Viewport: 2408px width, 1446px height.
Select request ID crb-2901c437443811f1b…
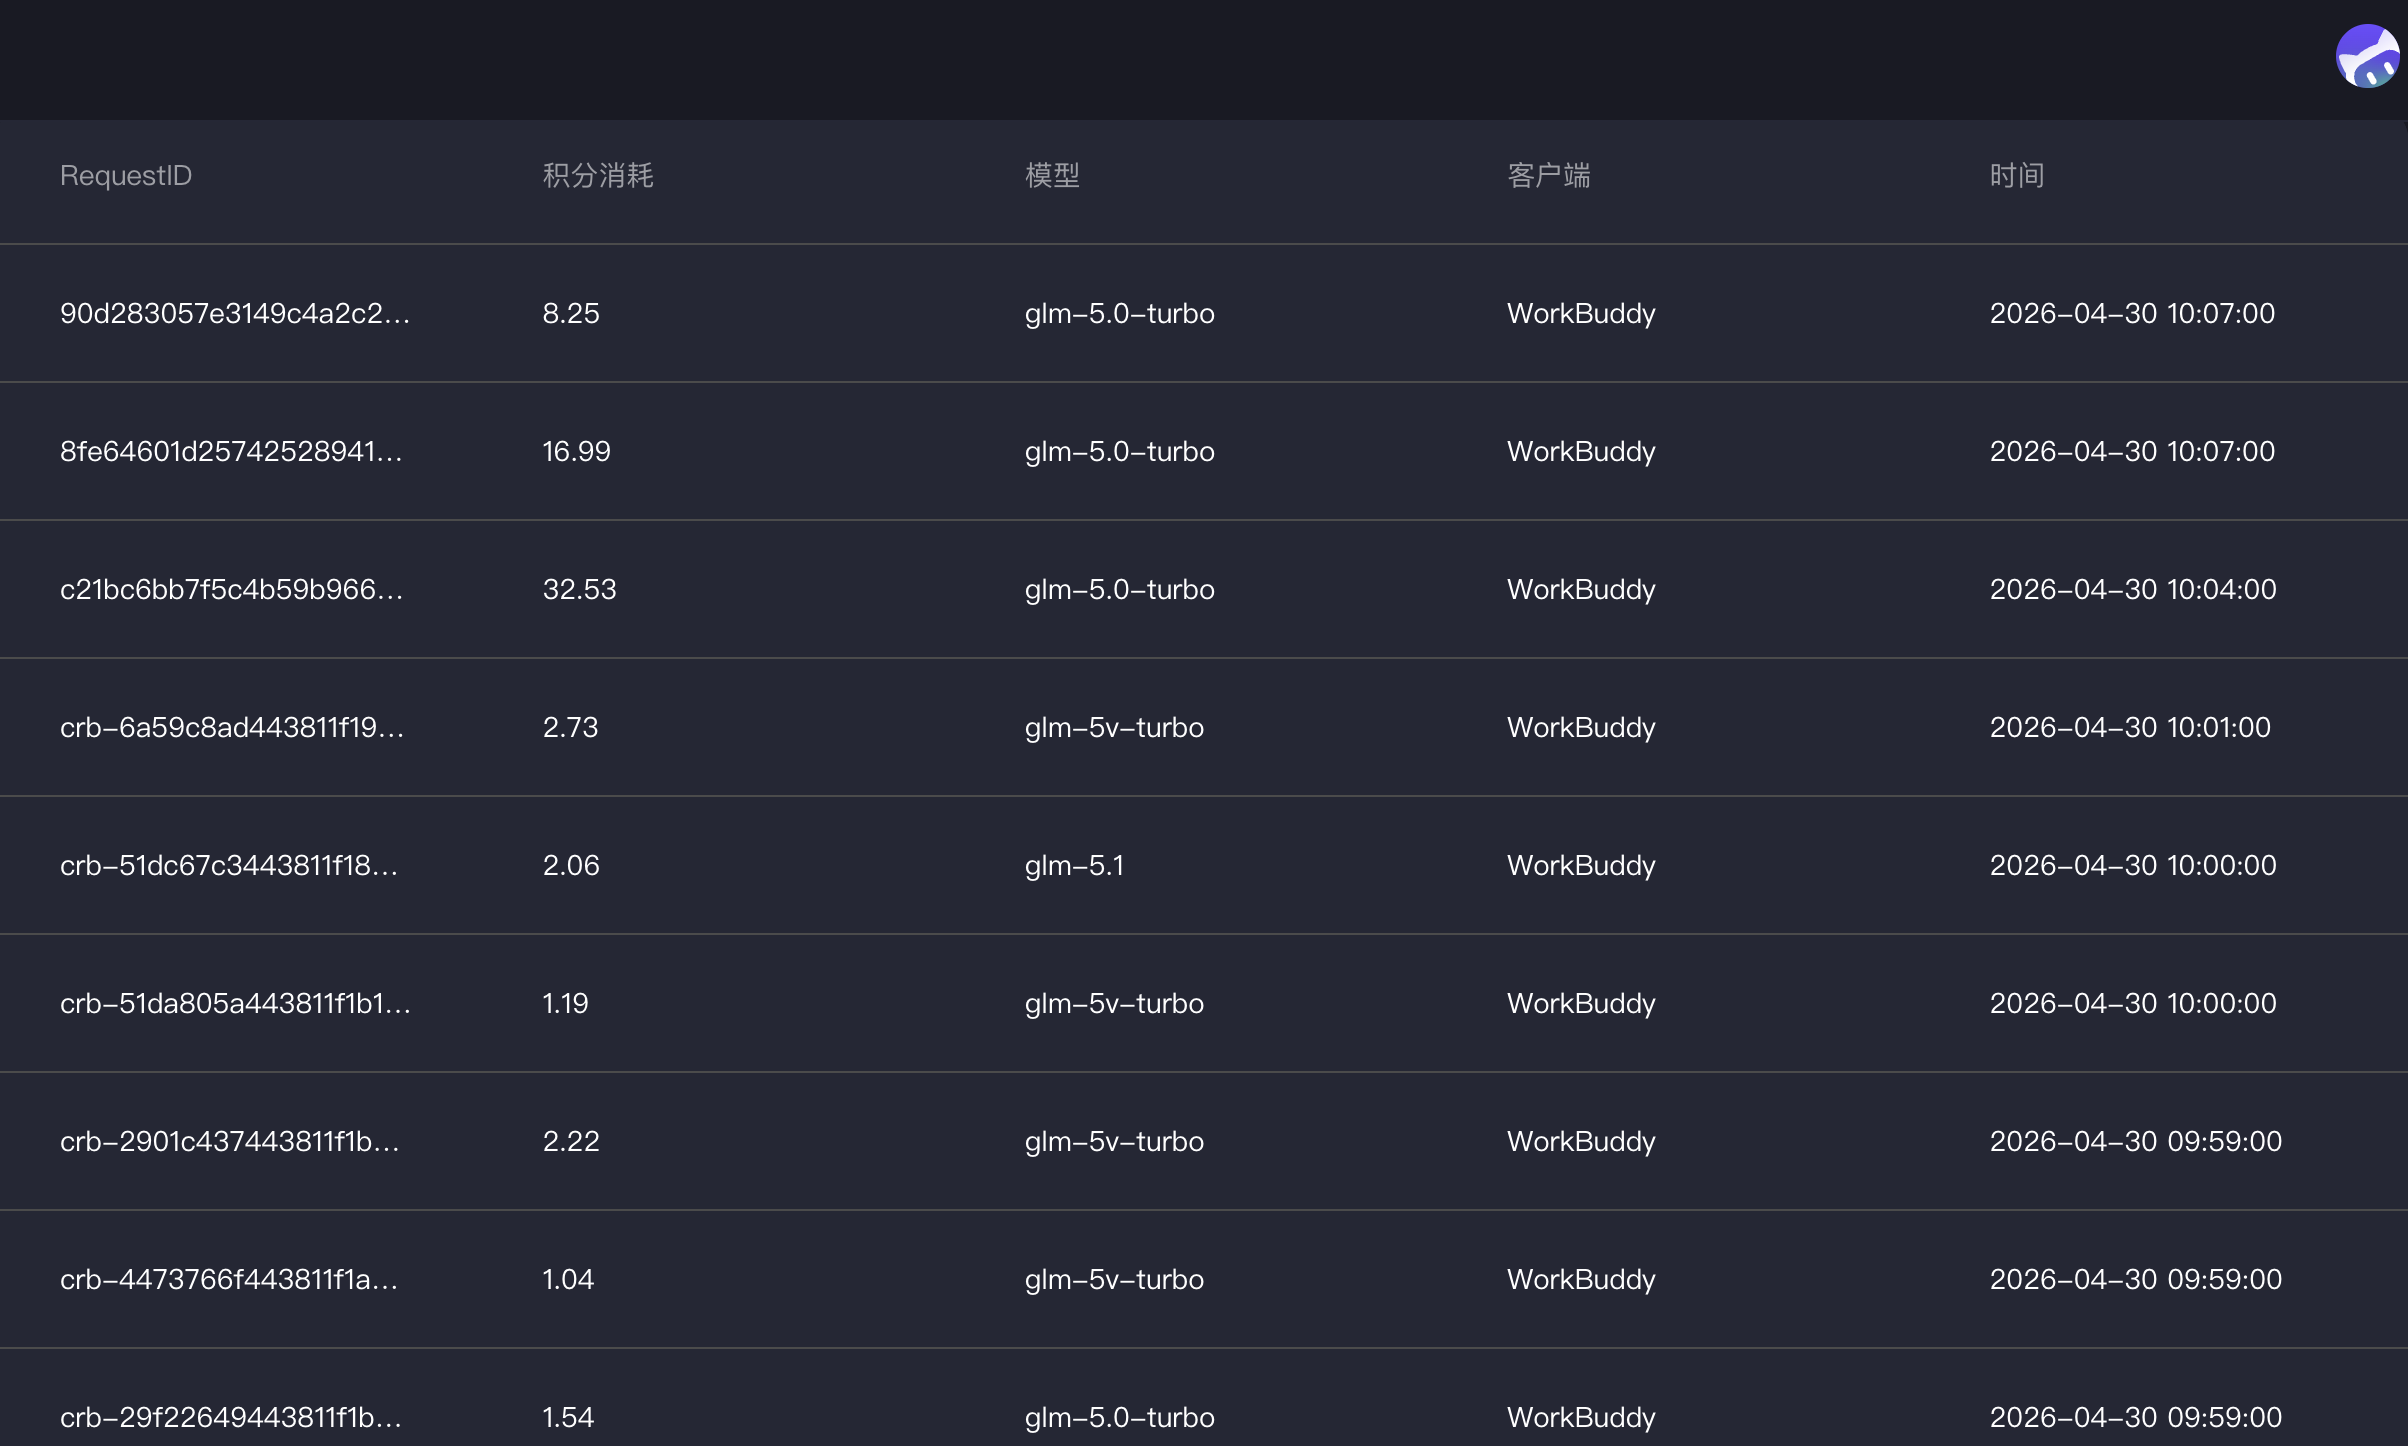coord(230,1142)
